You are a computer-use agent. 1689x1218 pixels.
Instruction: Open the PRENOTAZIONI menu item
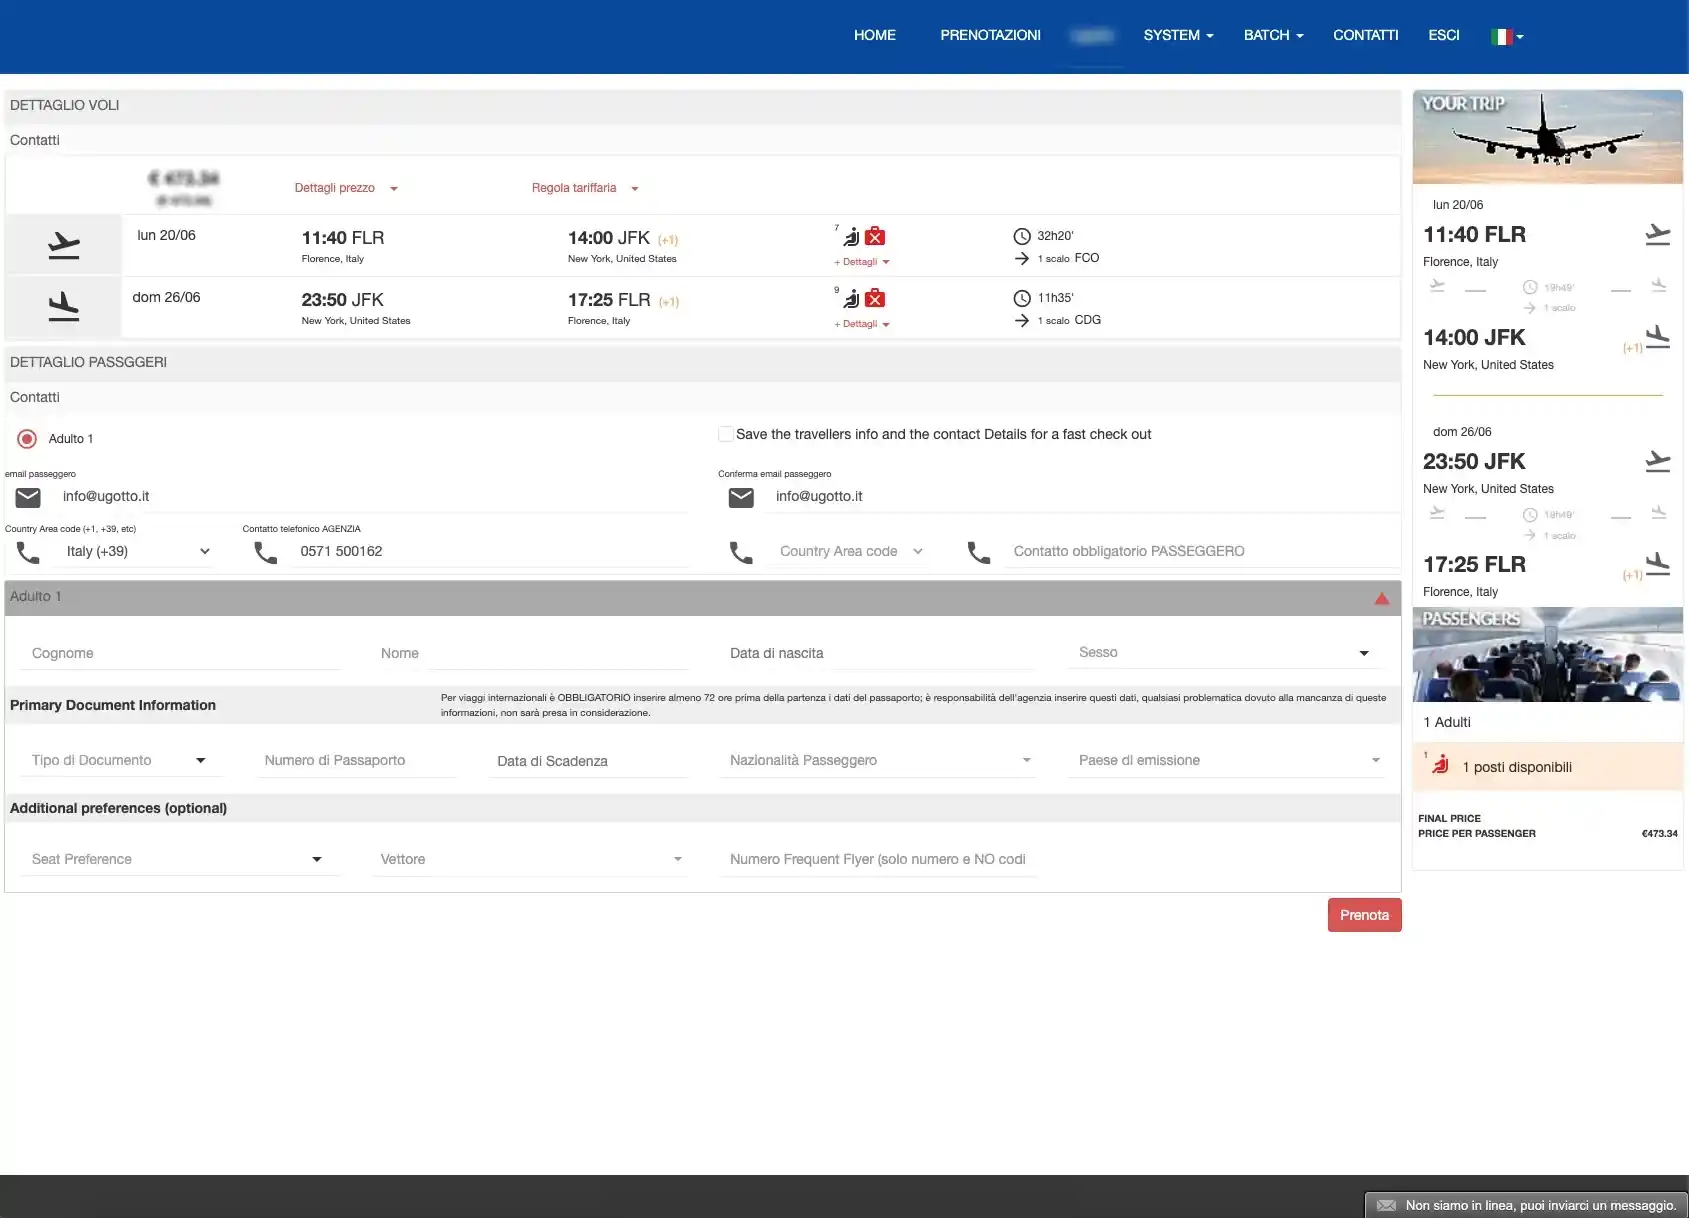989,35
